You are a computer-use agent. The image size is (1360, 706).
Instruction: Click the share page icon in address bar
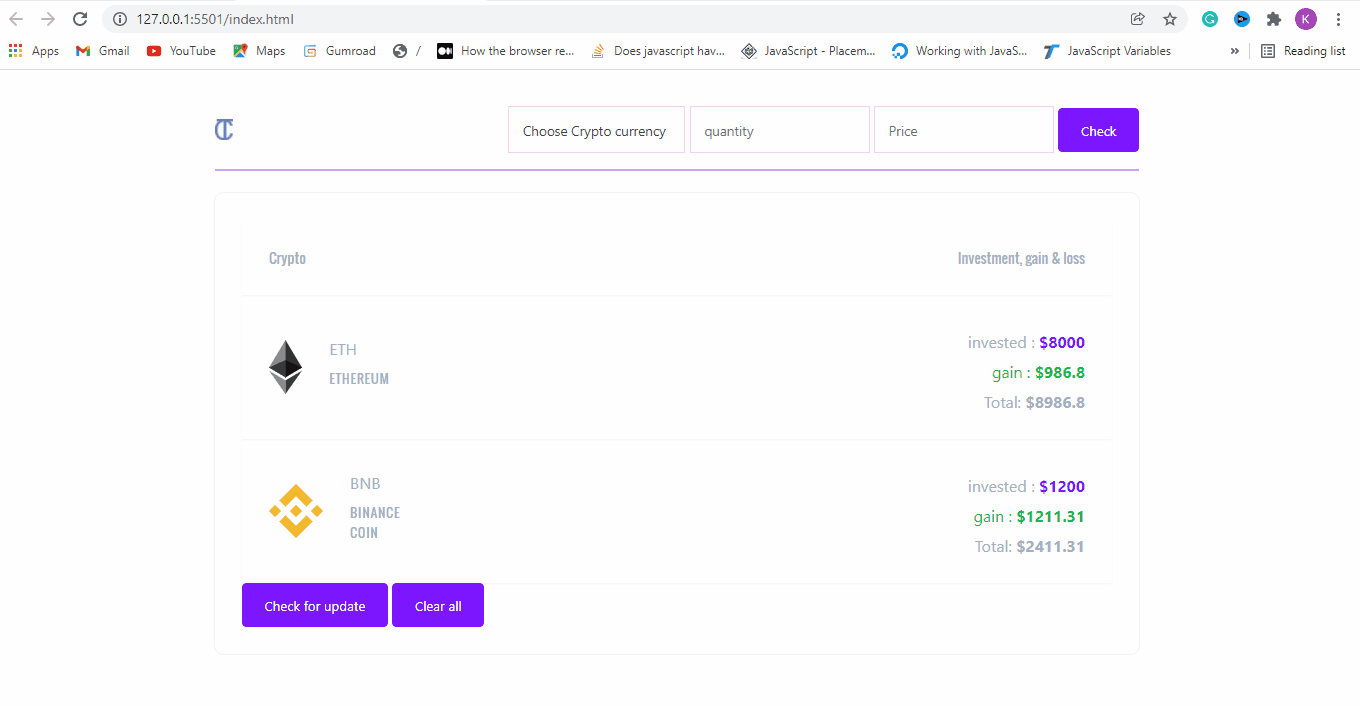1137,19
